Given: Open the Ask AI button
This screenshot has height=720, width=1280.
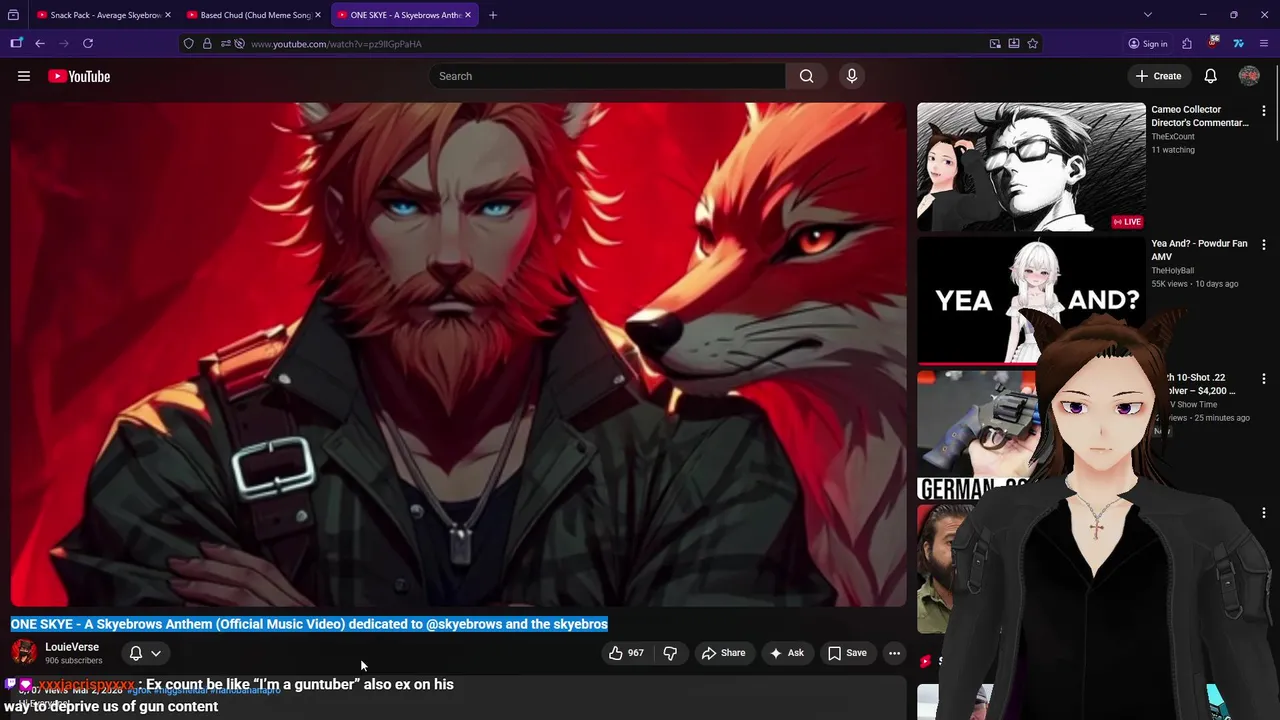Looking at the screenshot, I should pyautogui.click(x=786, y=653).
